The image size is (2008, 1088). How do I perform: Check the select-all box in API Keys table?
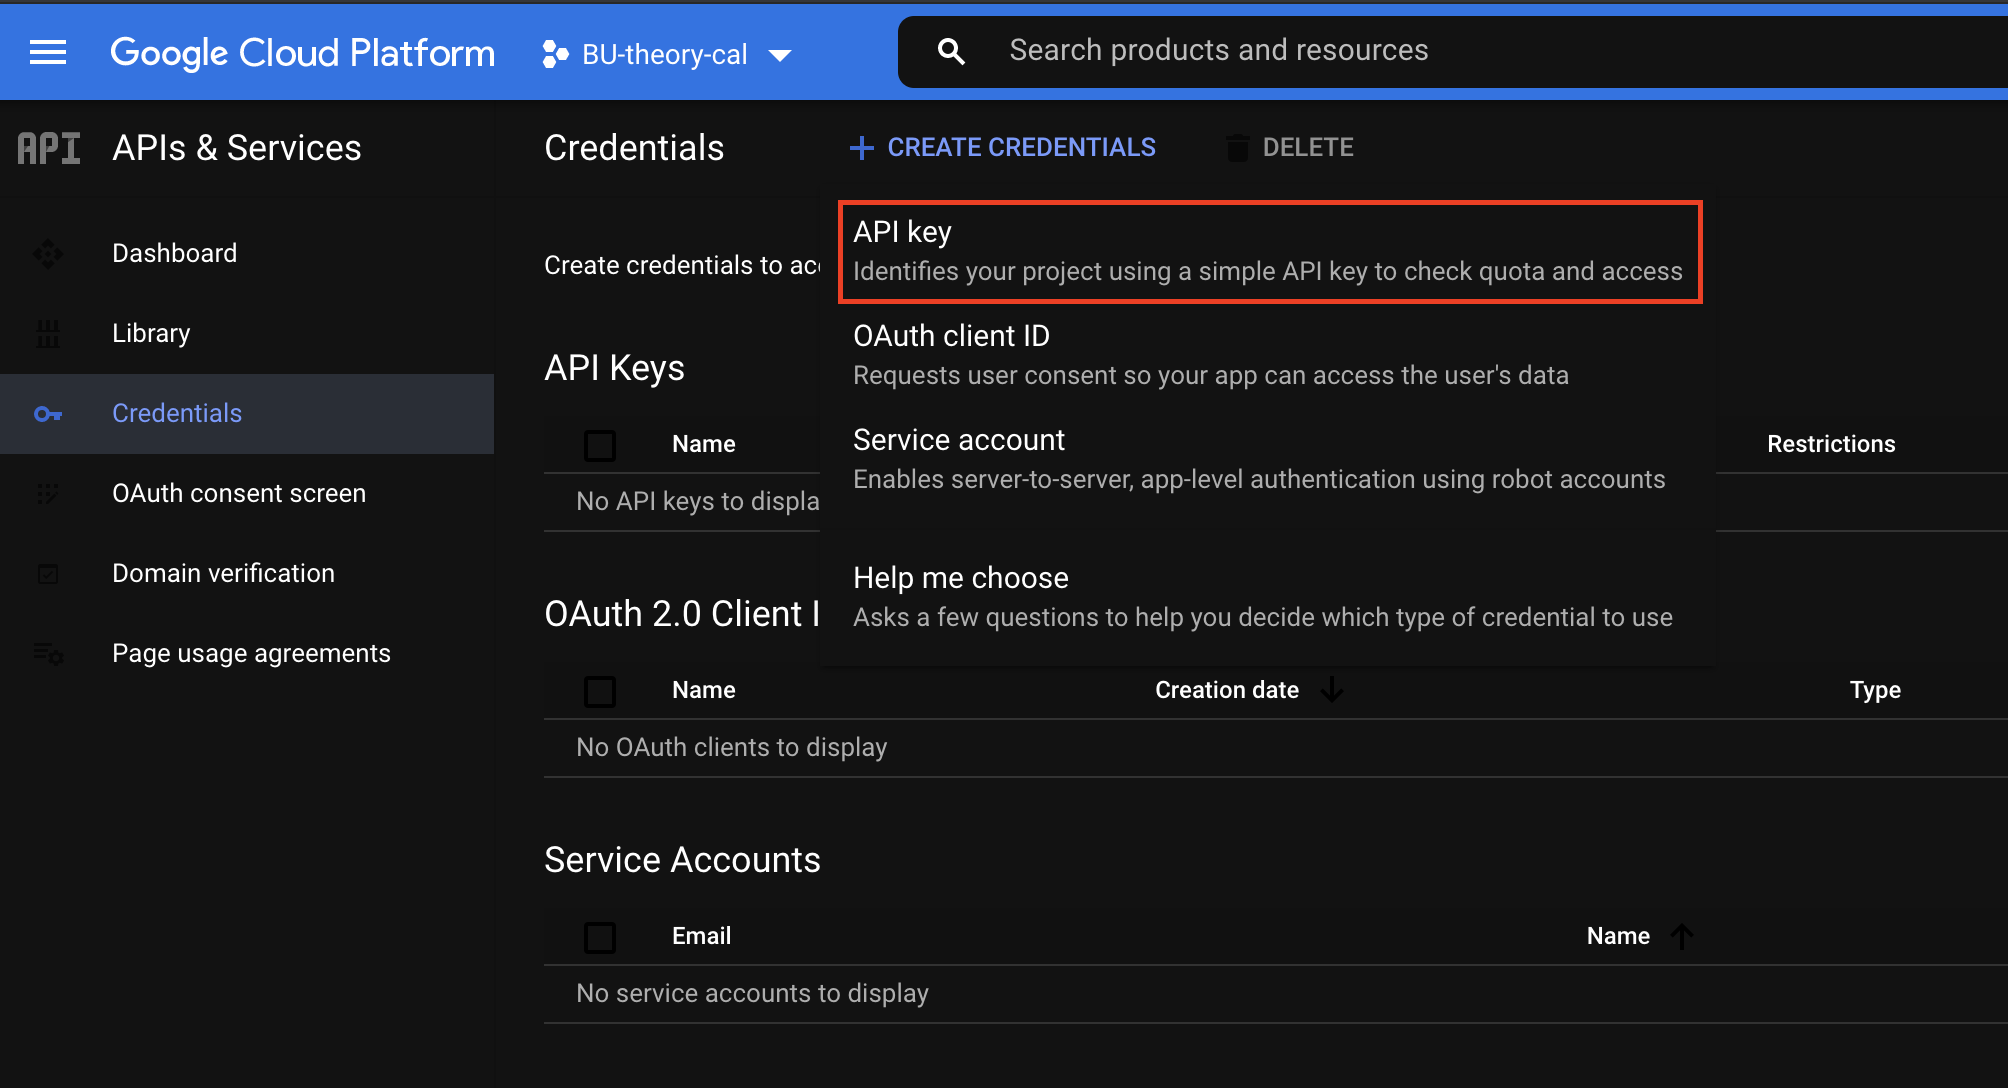[x=600, y=445]
